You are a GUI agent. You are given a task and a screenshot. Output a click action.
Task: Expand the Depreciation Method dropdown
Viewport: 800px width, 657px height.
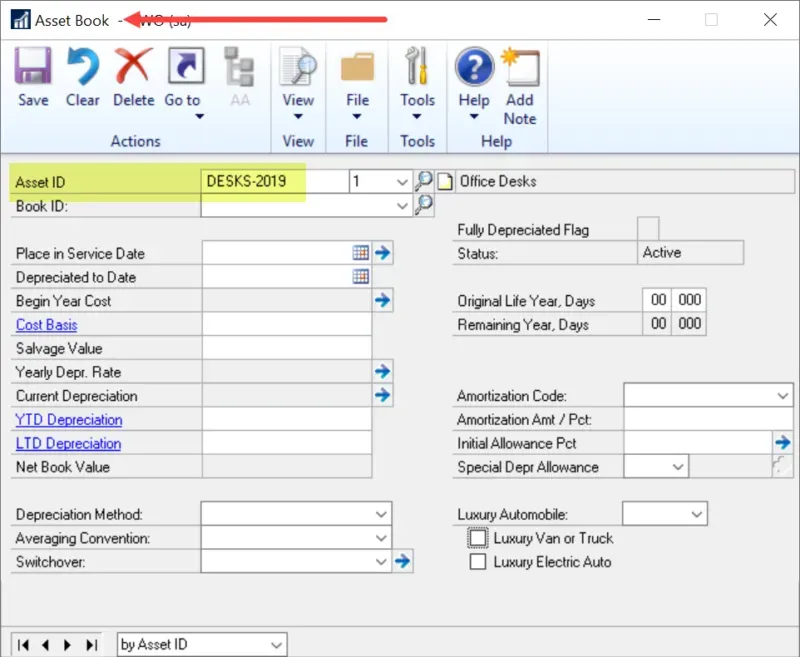point(381,514)
